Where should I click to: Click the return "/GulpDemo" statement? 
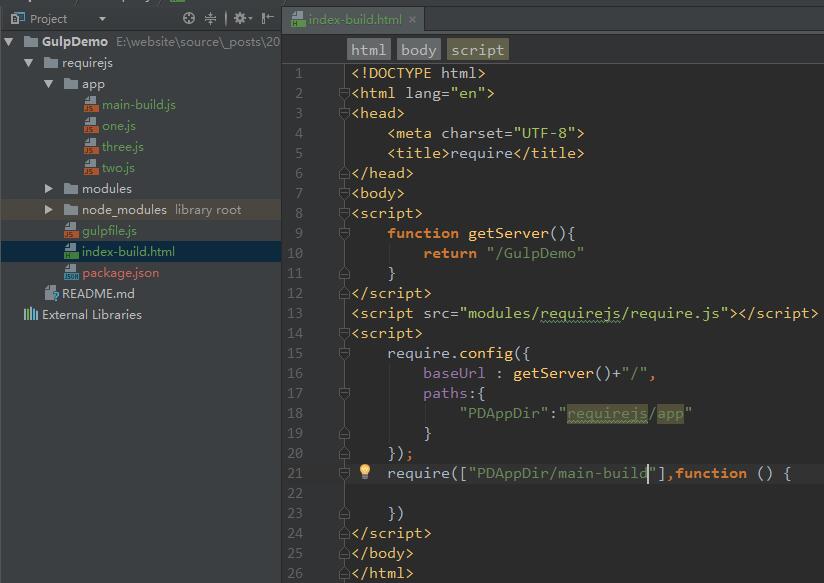(x=503, y=253)
